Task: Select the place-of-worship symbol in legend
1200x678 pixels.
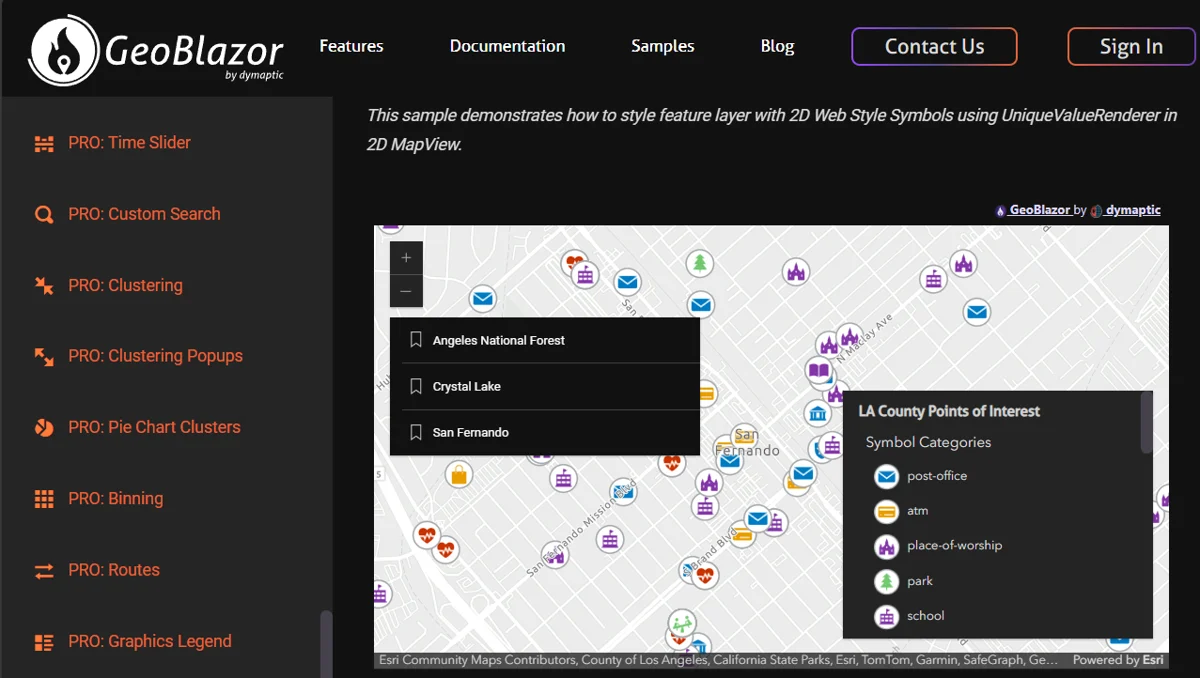Action: [886, 546]
